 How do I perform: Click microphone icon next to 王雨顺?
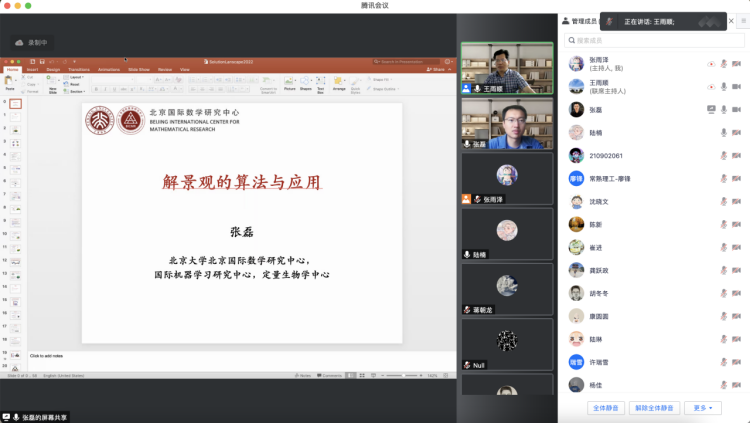723,86
